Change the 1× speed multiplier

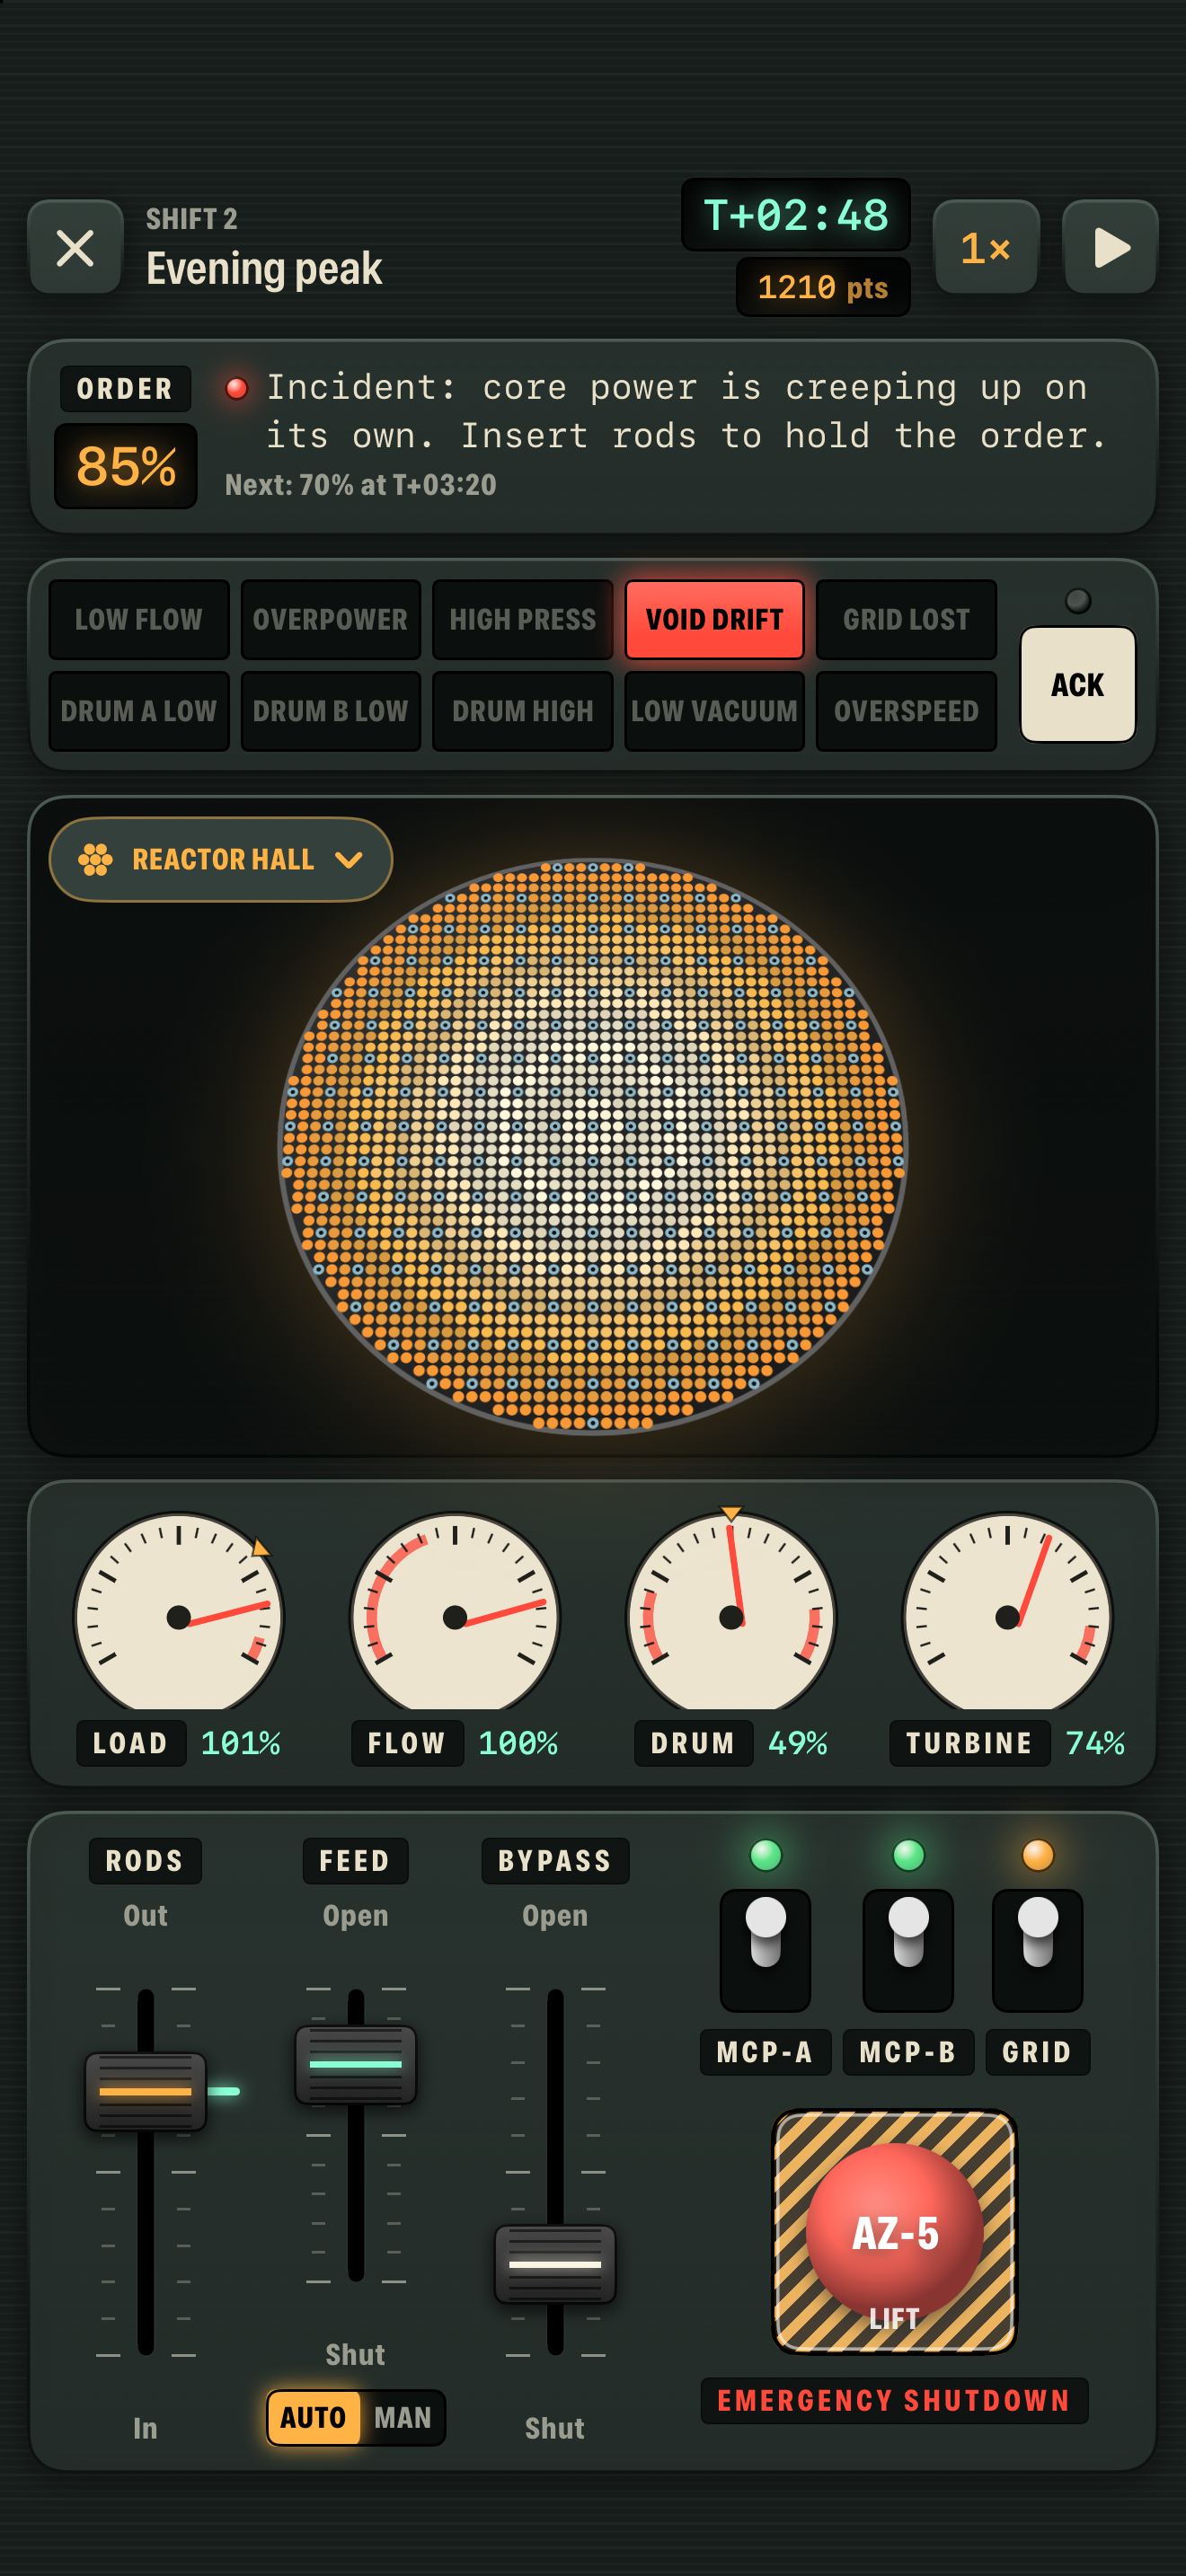(986, 247)
